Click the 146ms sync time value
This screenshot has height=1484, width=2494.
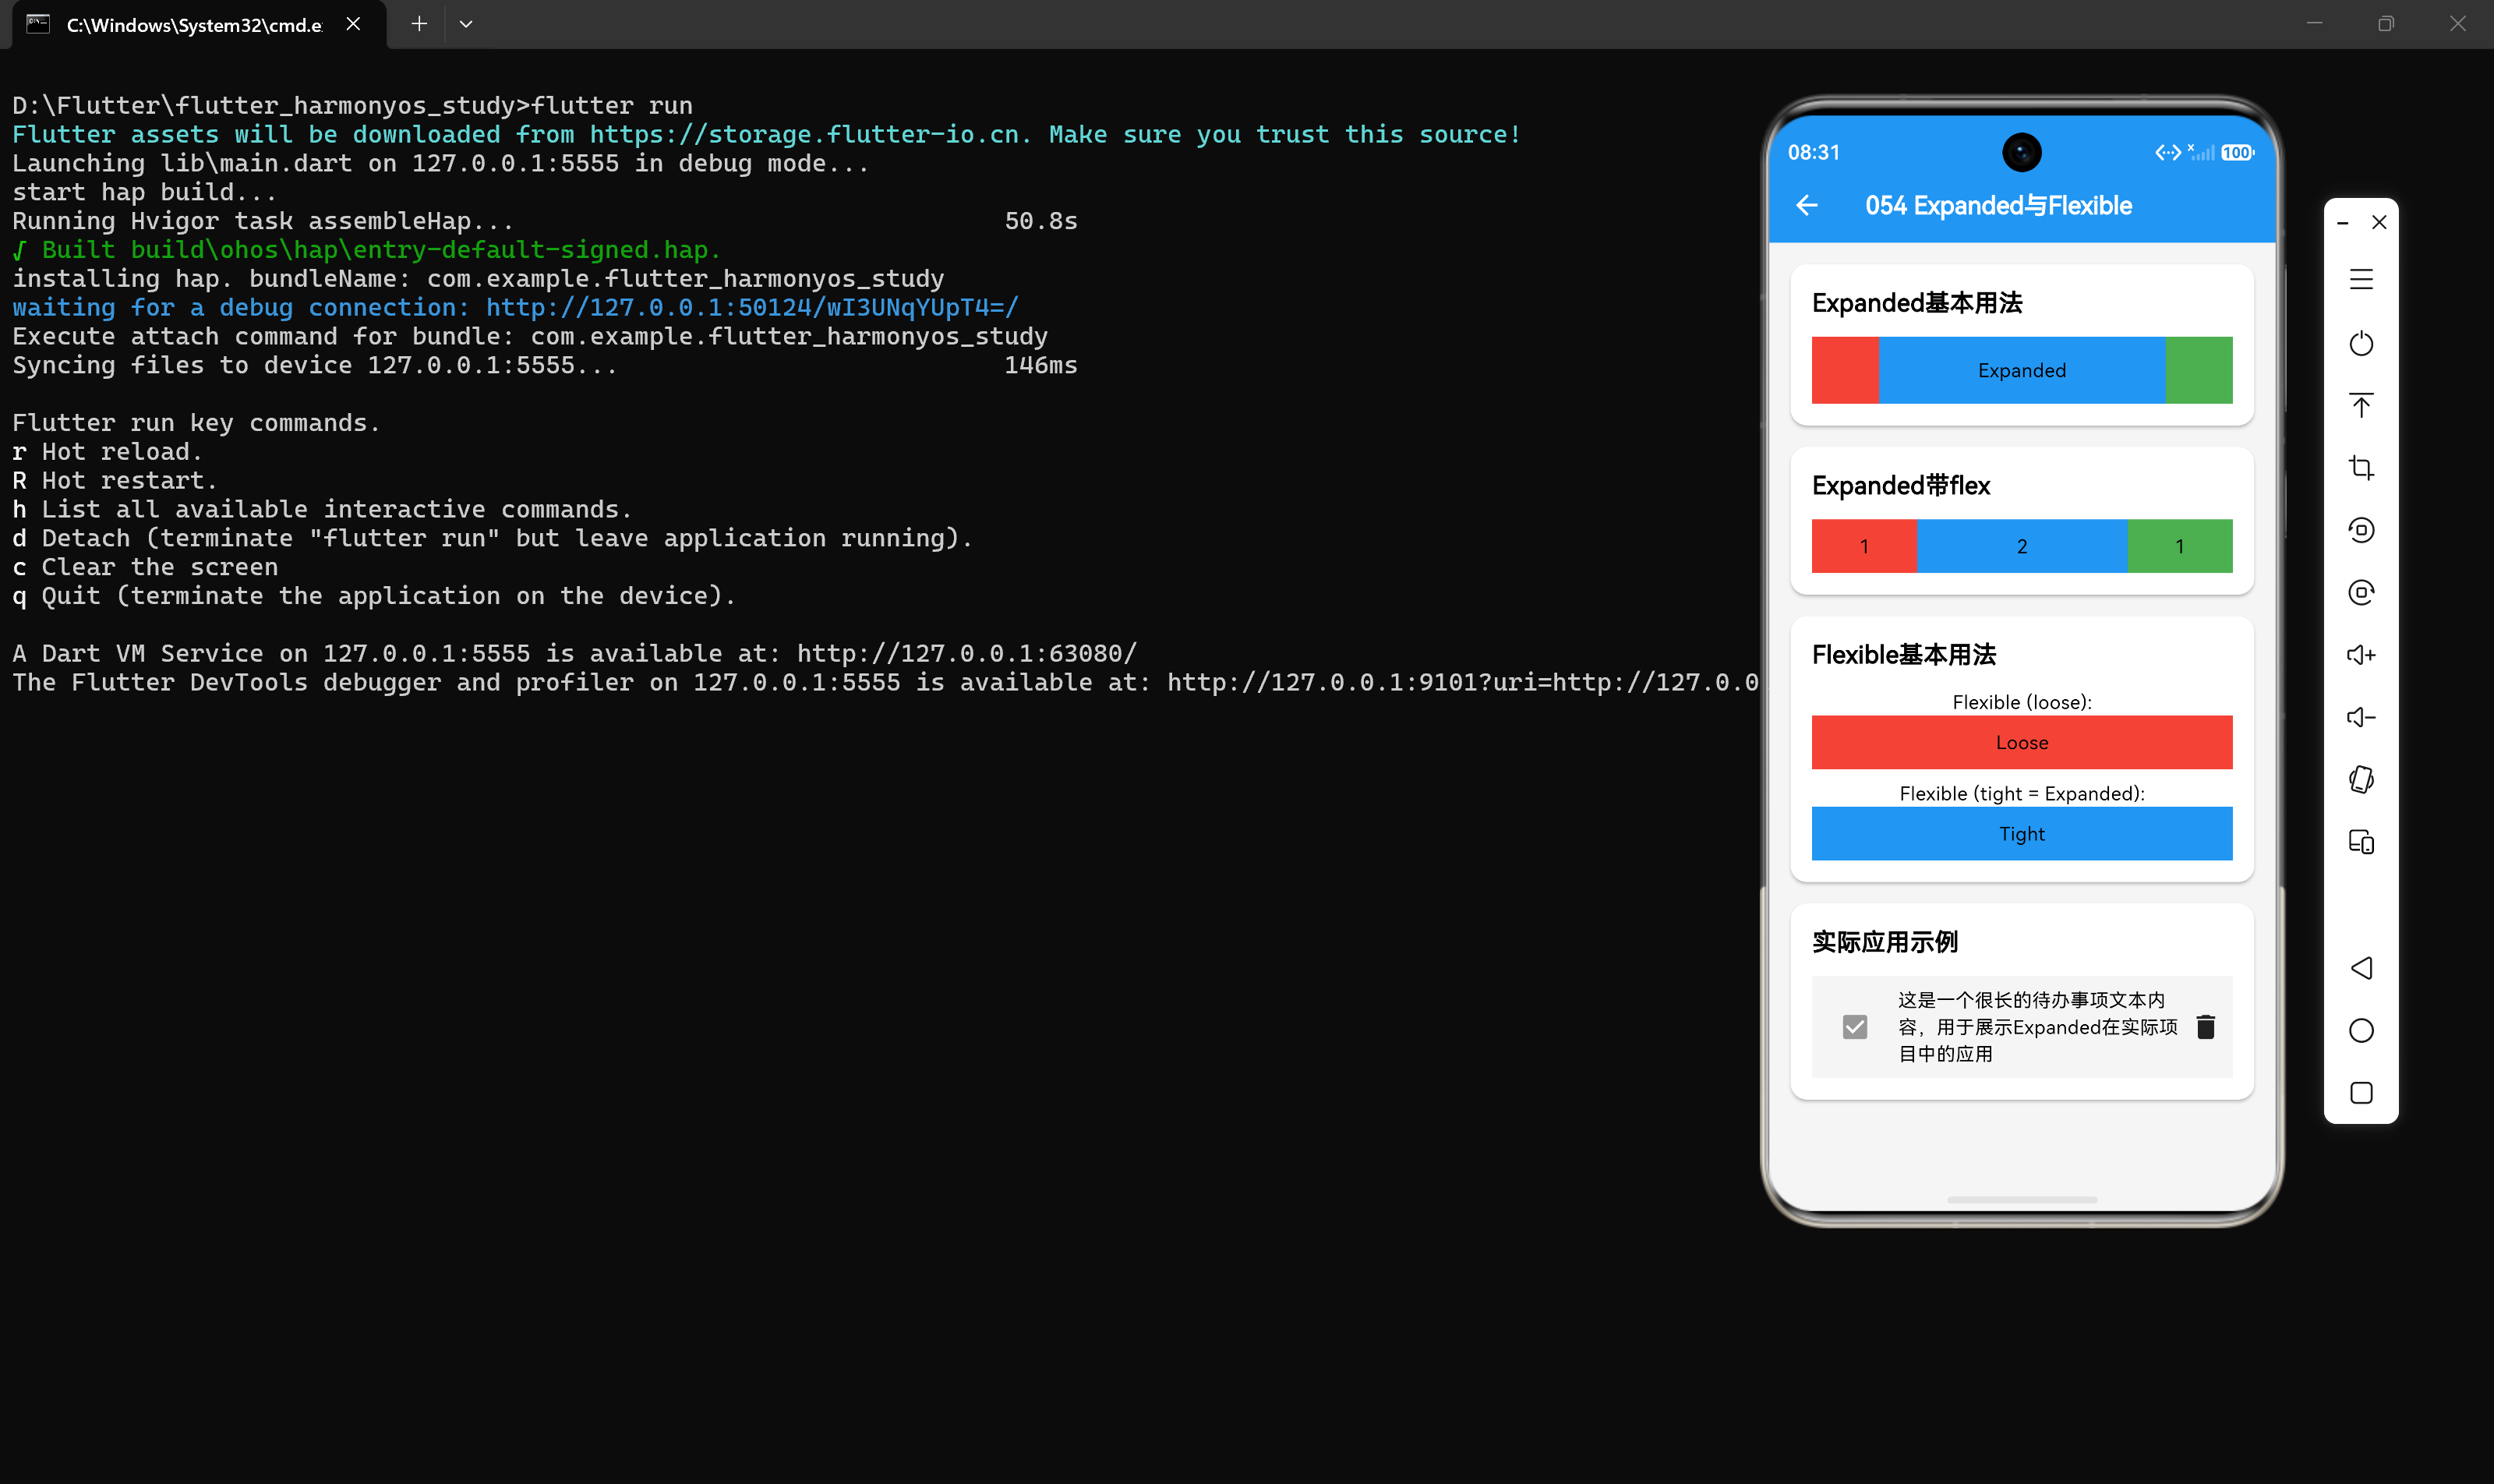(1041, 366)
